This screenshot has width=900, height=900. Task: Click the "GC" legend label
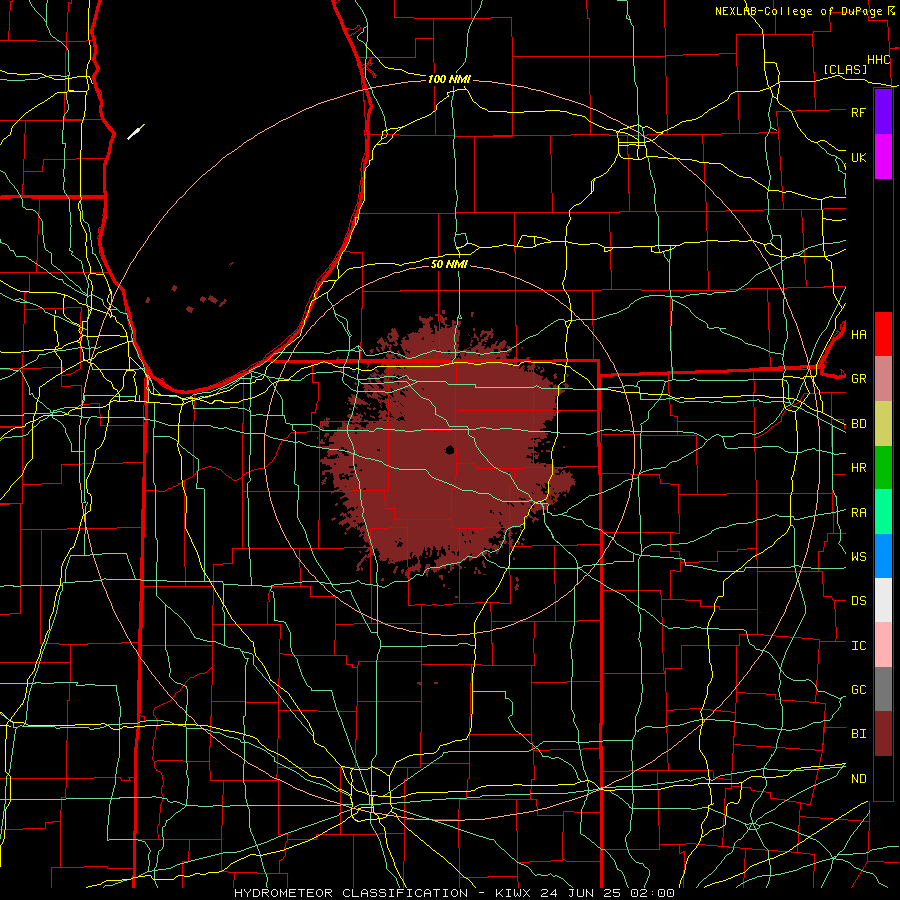(x=858, y=690)
